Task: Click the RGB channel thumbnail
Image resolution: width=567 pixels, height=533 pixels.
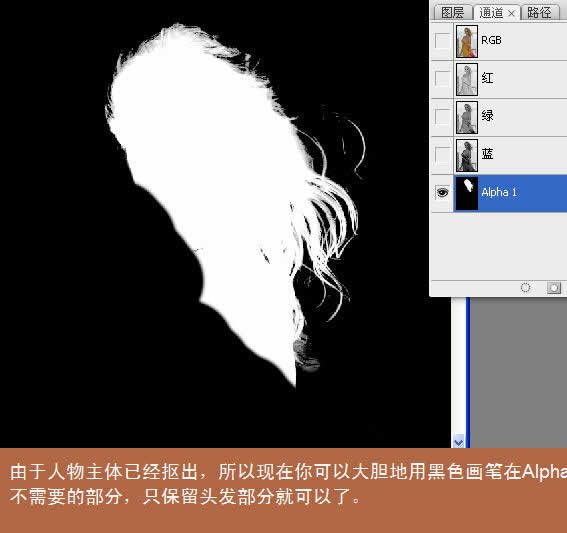Action: [x=466, y=41]
